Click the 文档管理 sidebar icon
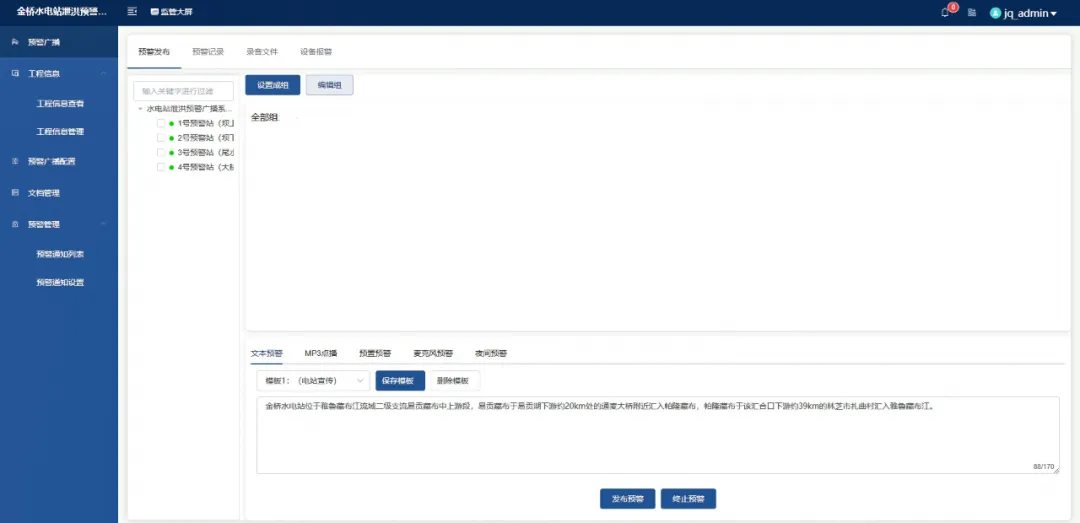The image size is (1080, 523). click(x=15, y=193)
